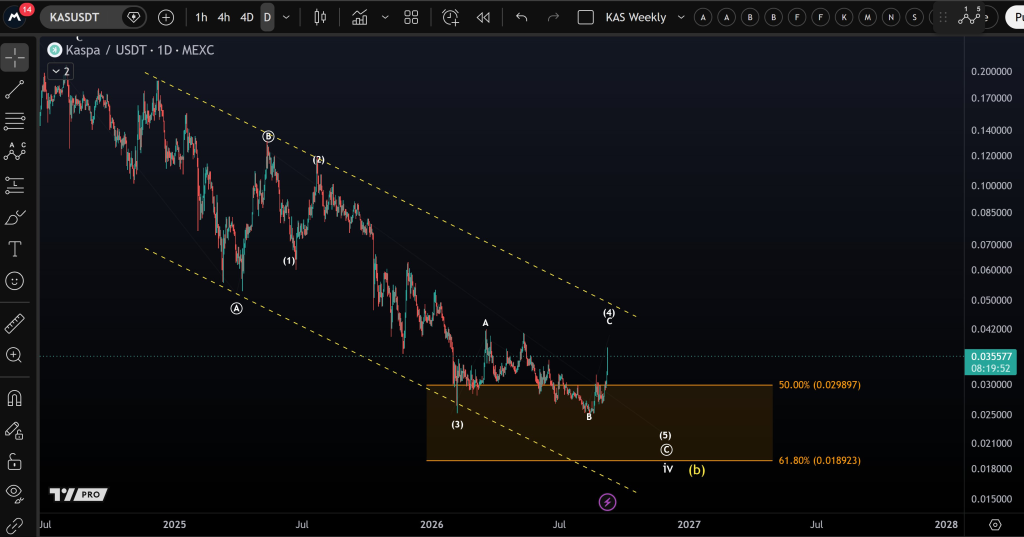1024x537 pixels.
Task: Open the KAS Weekly layout dropdown
Action: coord(681,18)
